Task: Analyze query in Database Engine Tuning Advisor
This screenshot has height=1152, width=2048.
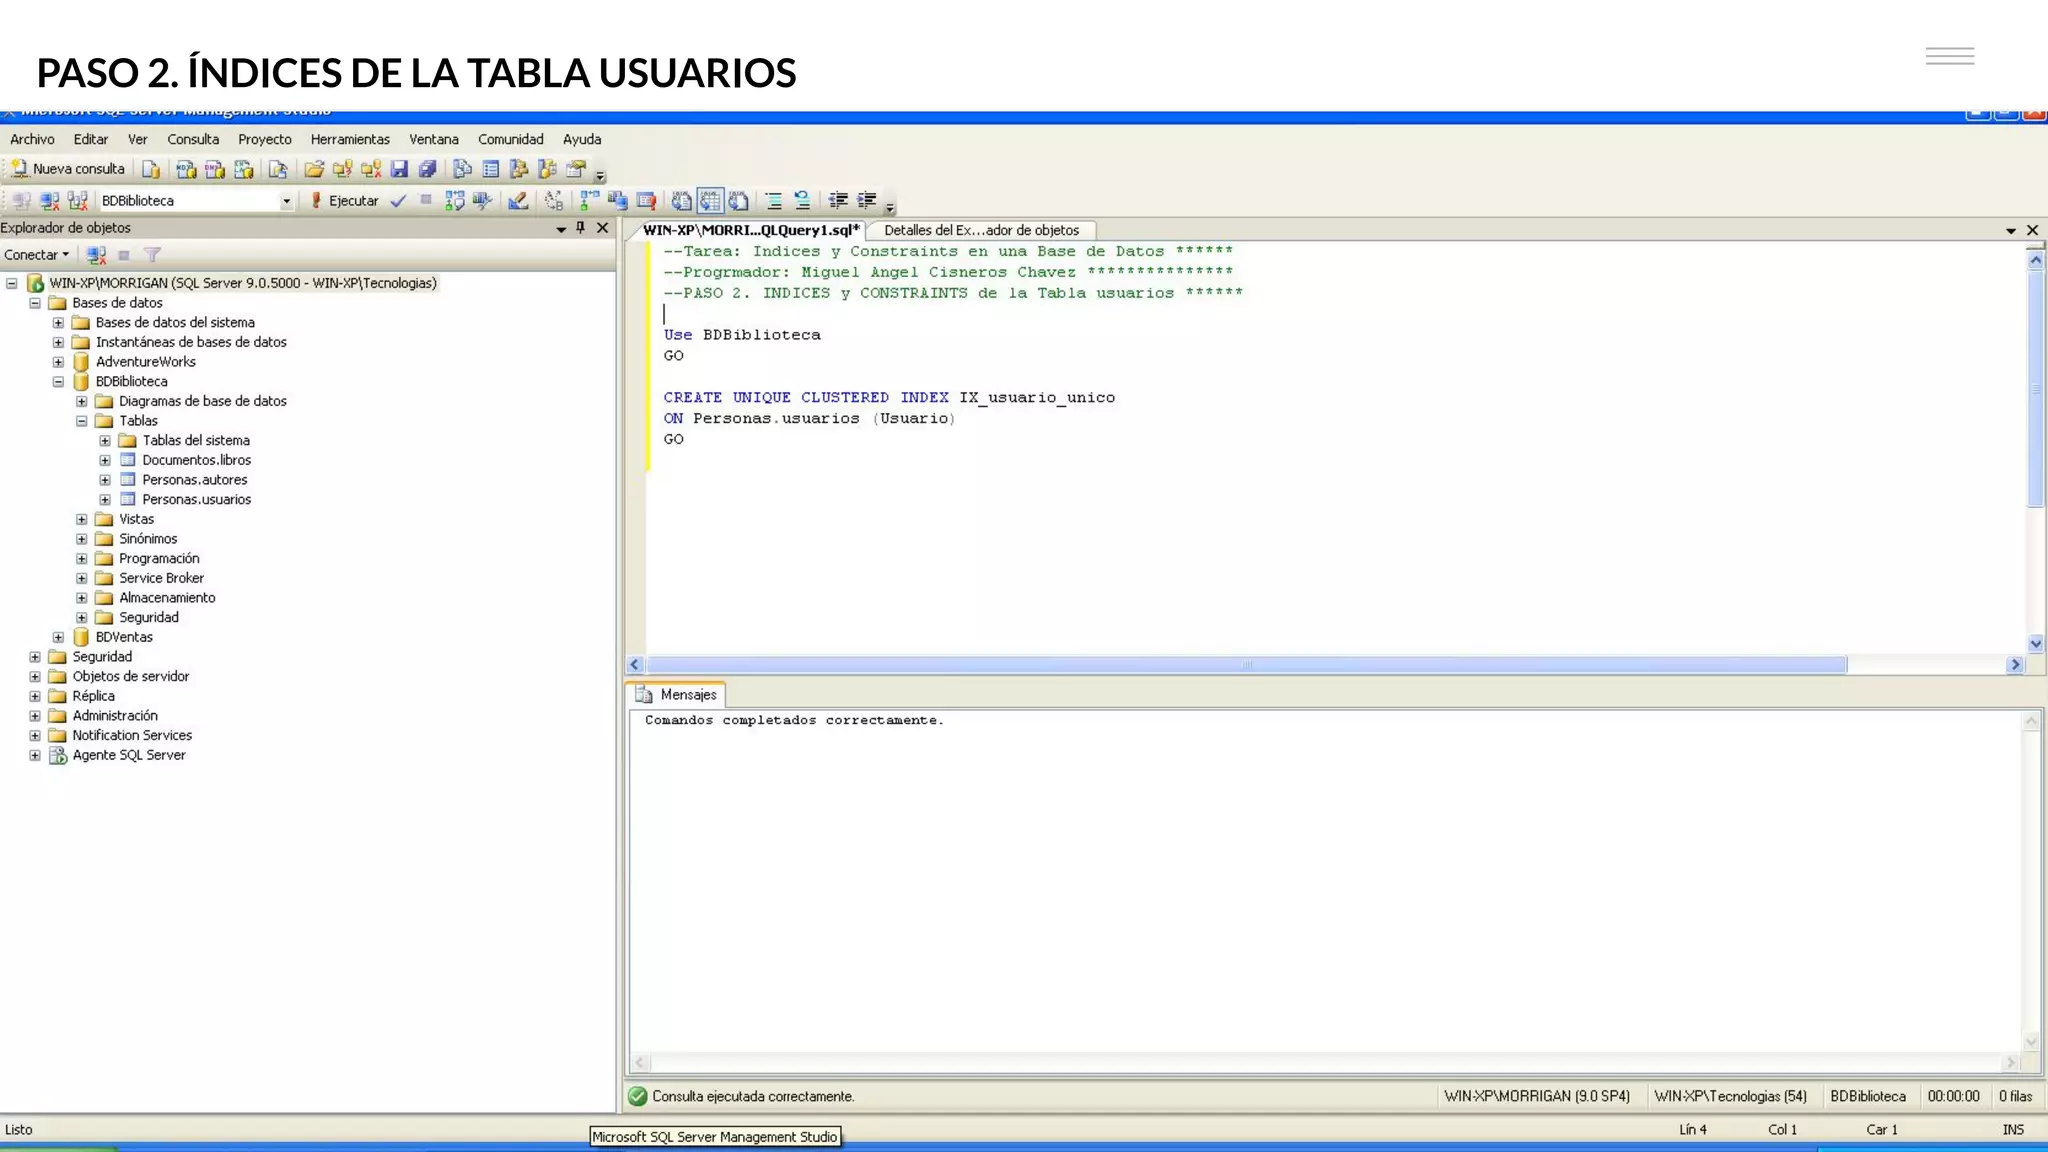Action: 483,201
